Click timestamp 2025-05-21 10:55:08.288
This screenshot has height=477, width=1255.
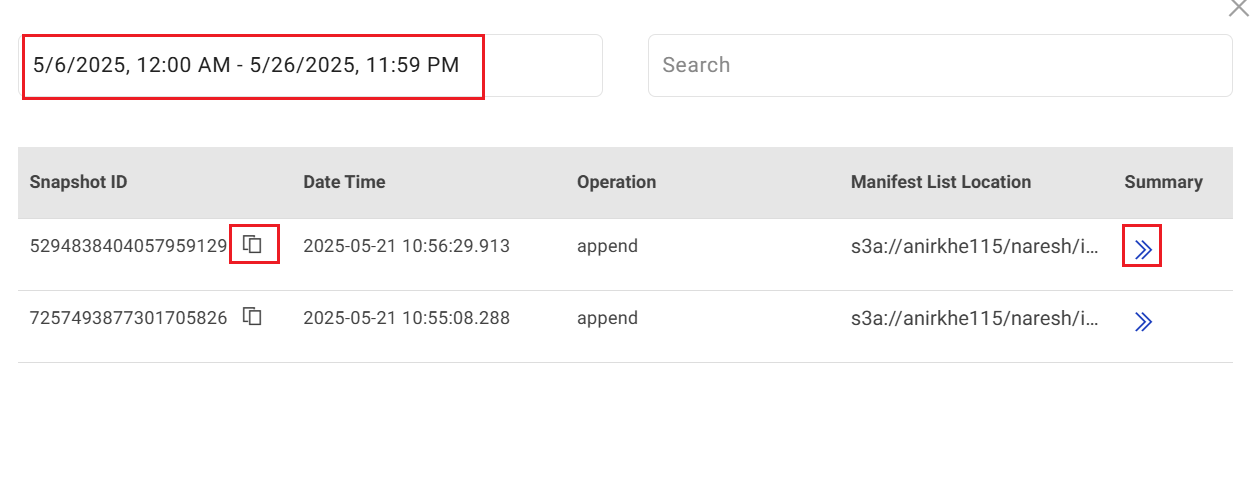pyautogui.click(x=406, y=319)
